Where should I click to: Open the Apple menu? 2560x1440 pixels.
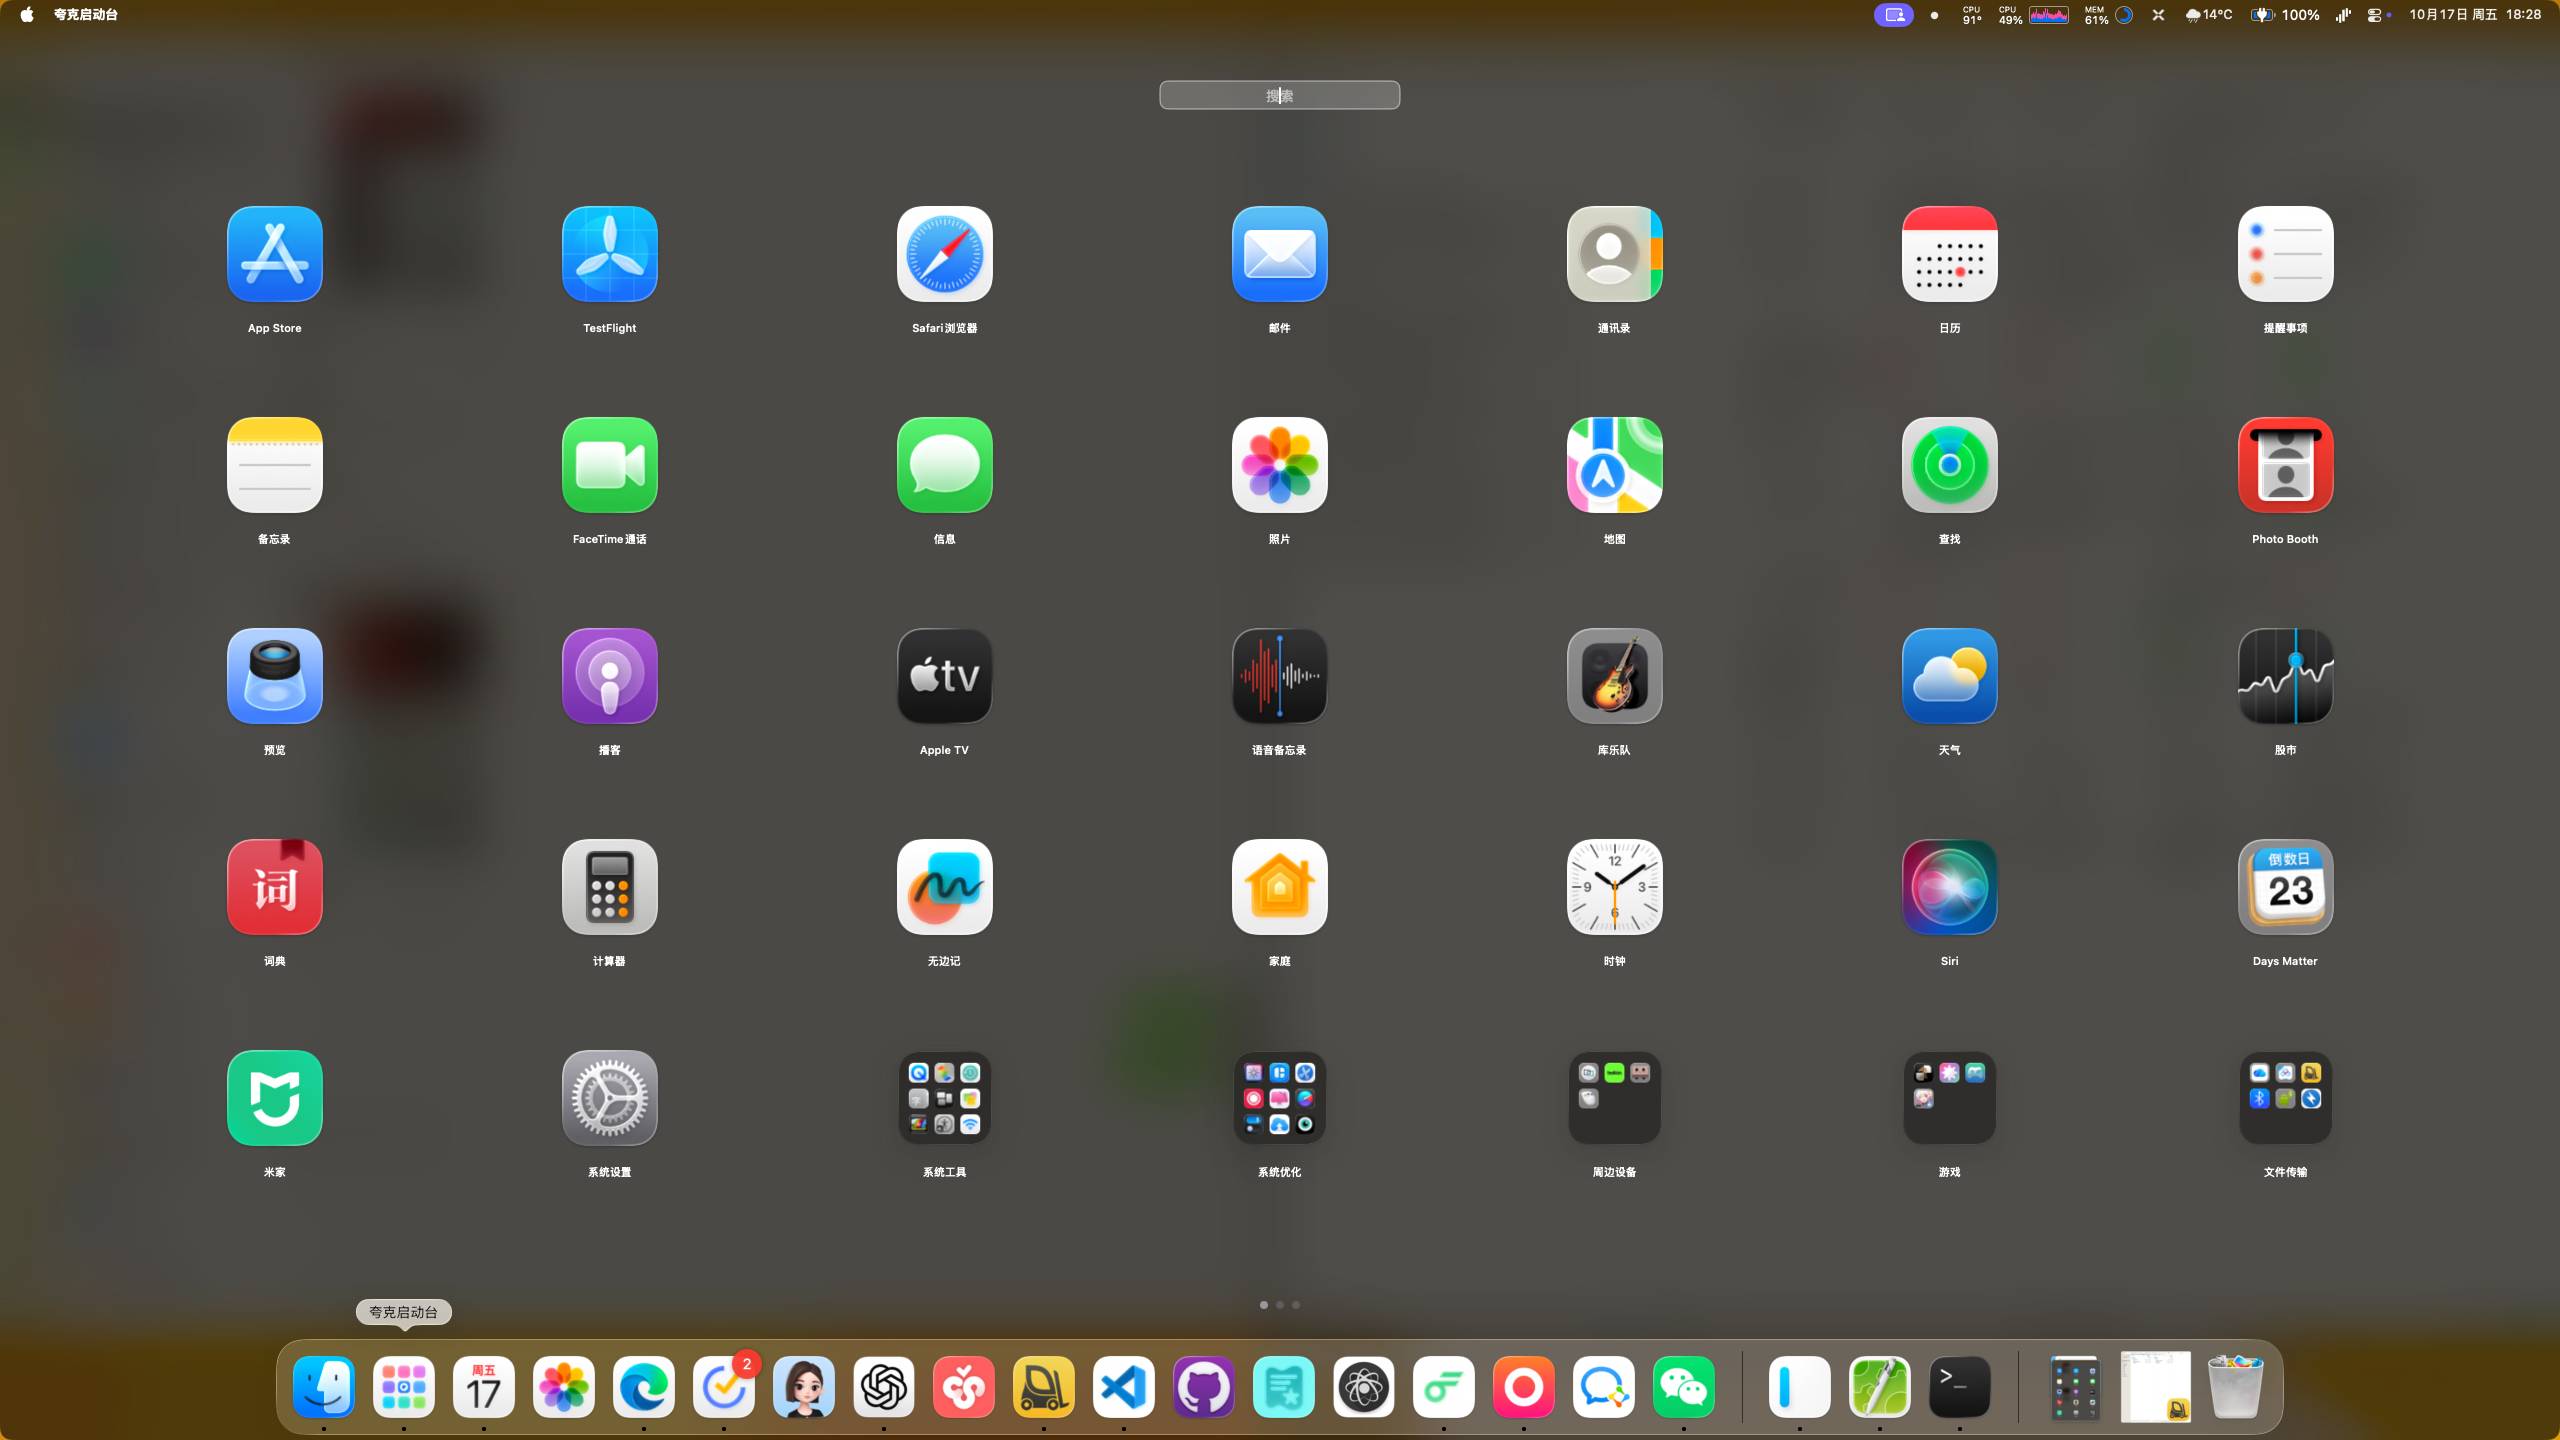point(27,15)
